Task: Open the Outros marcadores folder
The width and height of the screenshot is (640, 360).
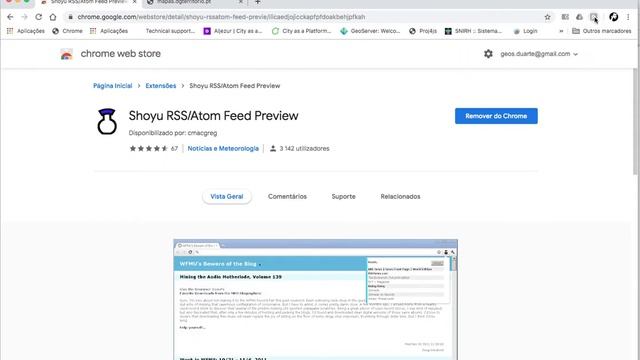Action: [602, 31]
